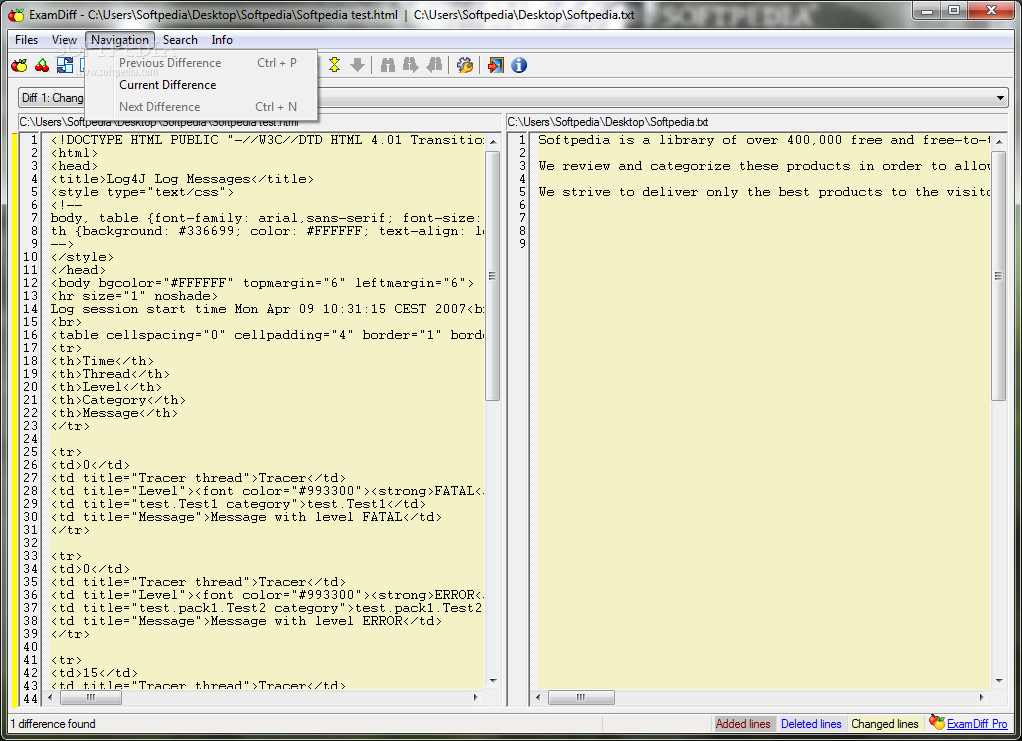Image resolution: width=1022 pixels, height=741 pixels.
Task: Open the Files menu
Action: 27,40
